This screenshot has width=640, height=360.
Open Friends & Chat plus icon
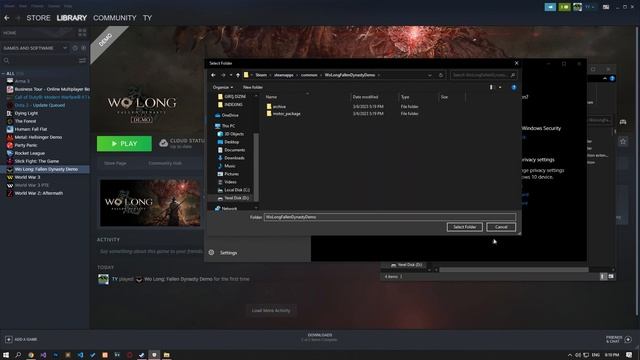pos(629,339)
